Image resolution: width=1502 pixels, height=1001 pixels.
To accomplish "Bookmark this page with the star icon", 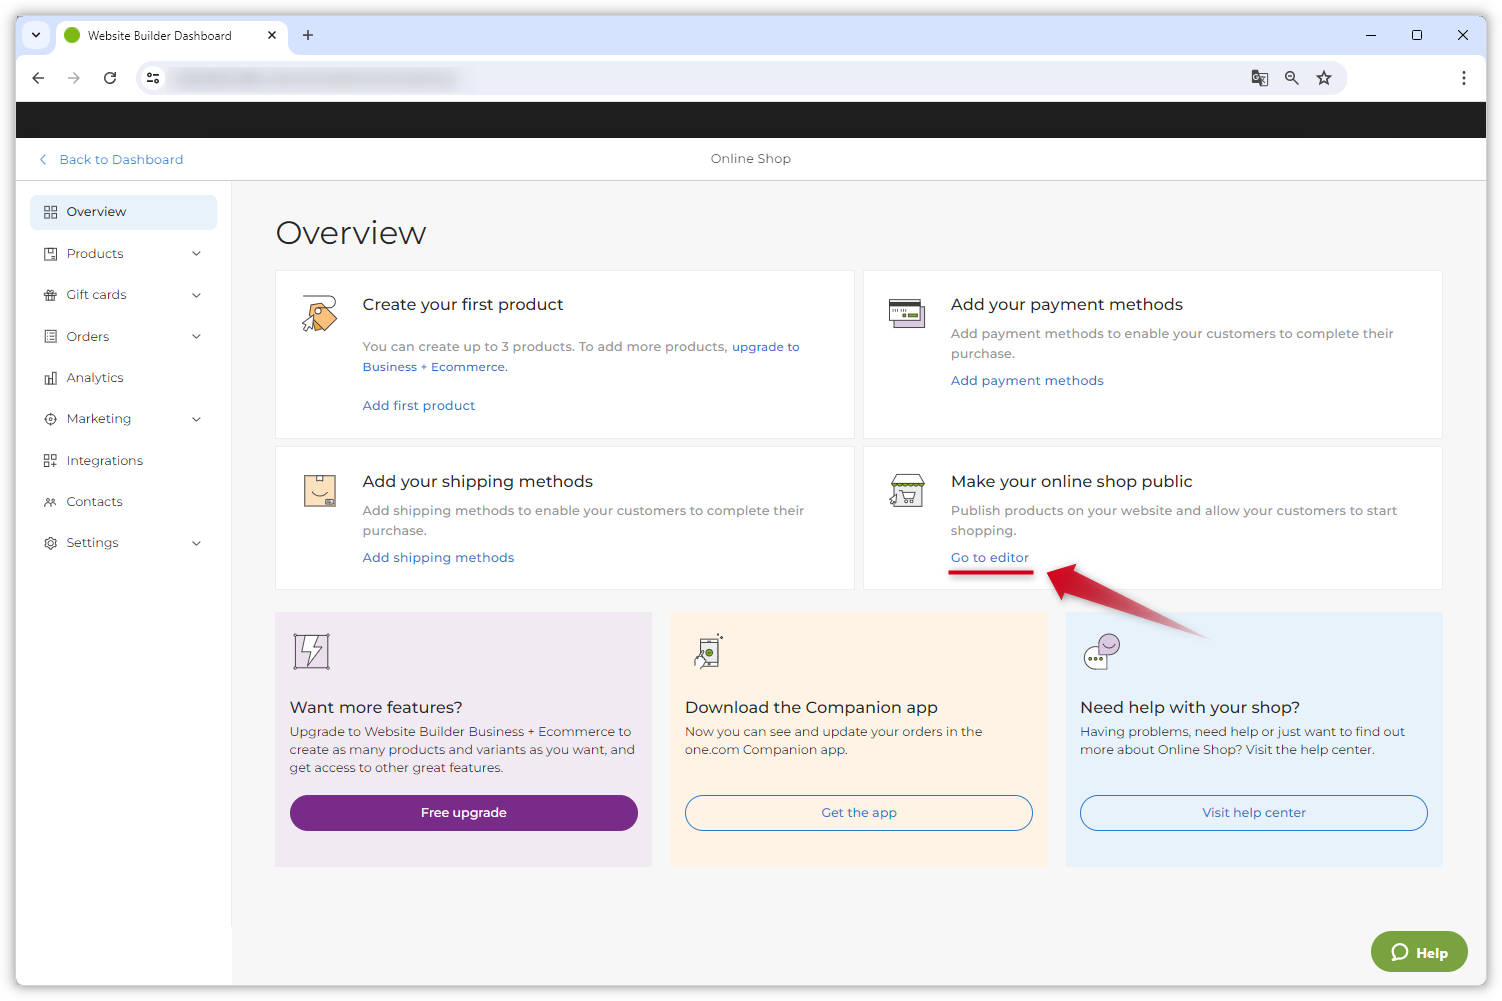I will coord(1324,78).
